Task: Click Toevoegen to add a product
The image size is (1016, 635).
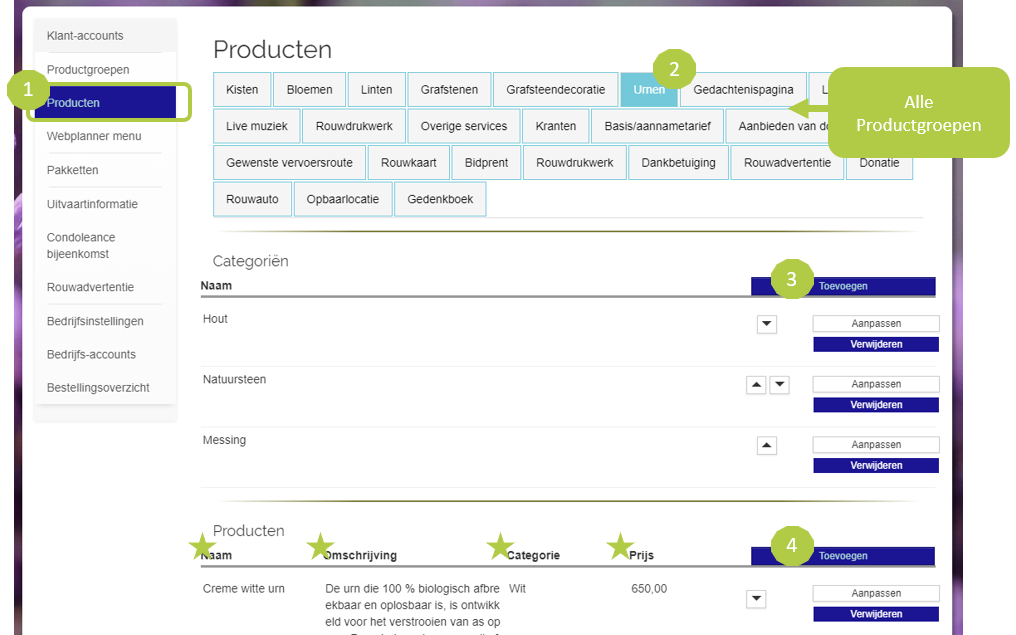Action: (x=843, y=556)
